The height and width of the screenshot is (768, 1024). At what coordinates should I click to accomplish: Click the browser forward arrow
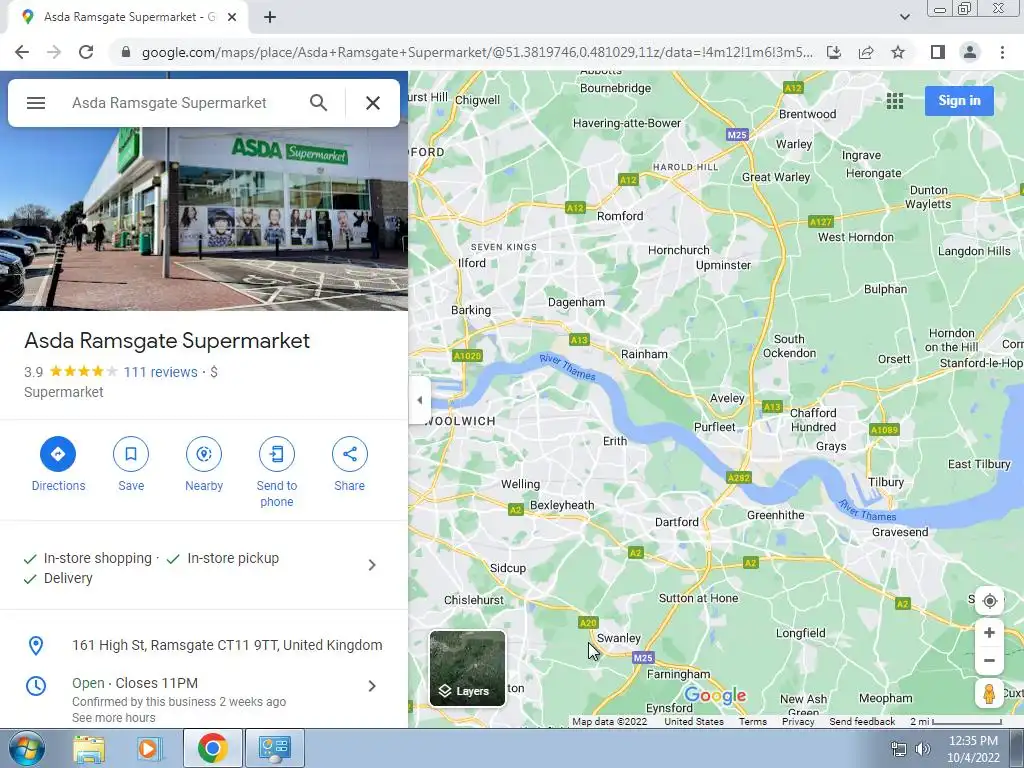54,52
